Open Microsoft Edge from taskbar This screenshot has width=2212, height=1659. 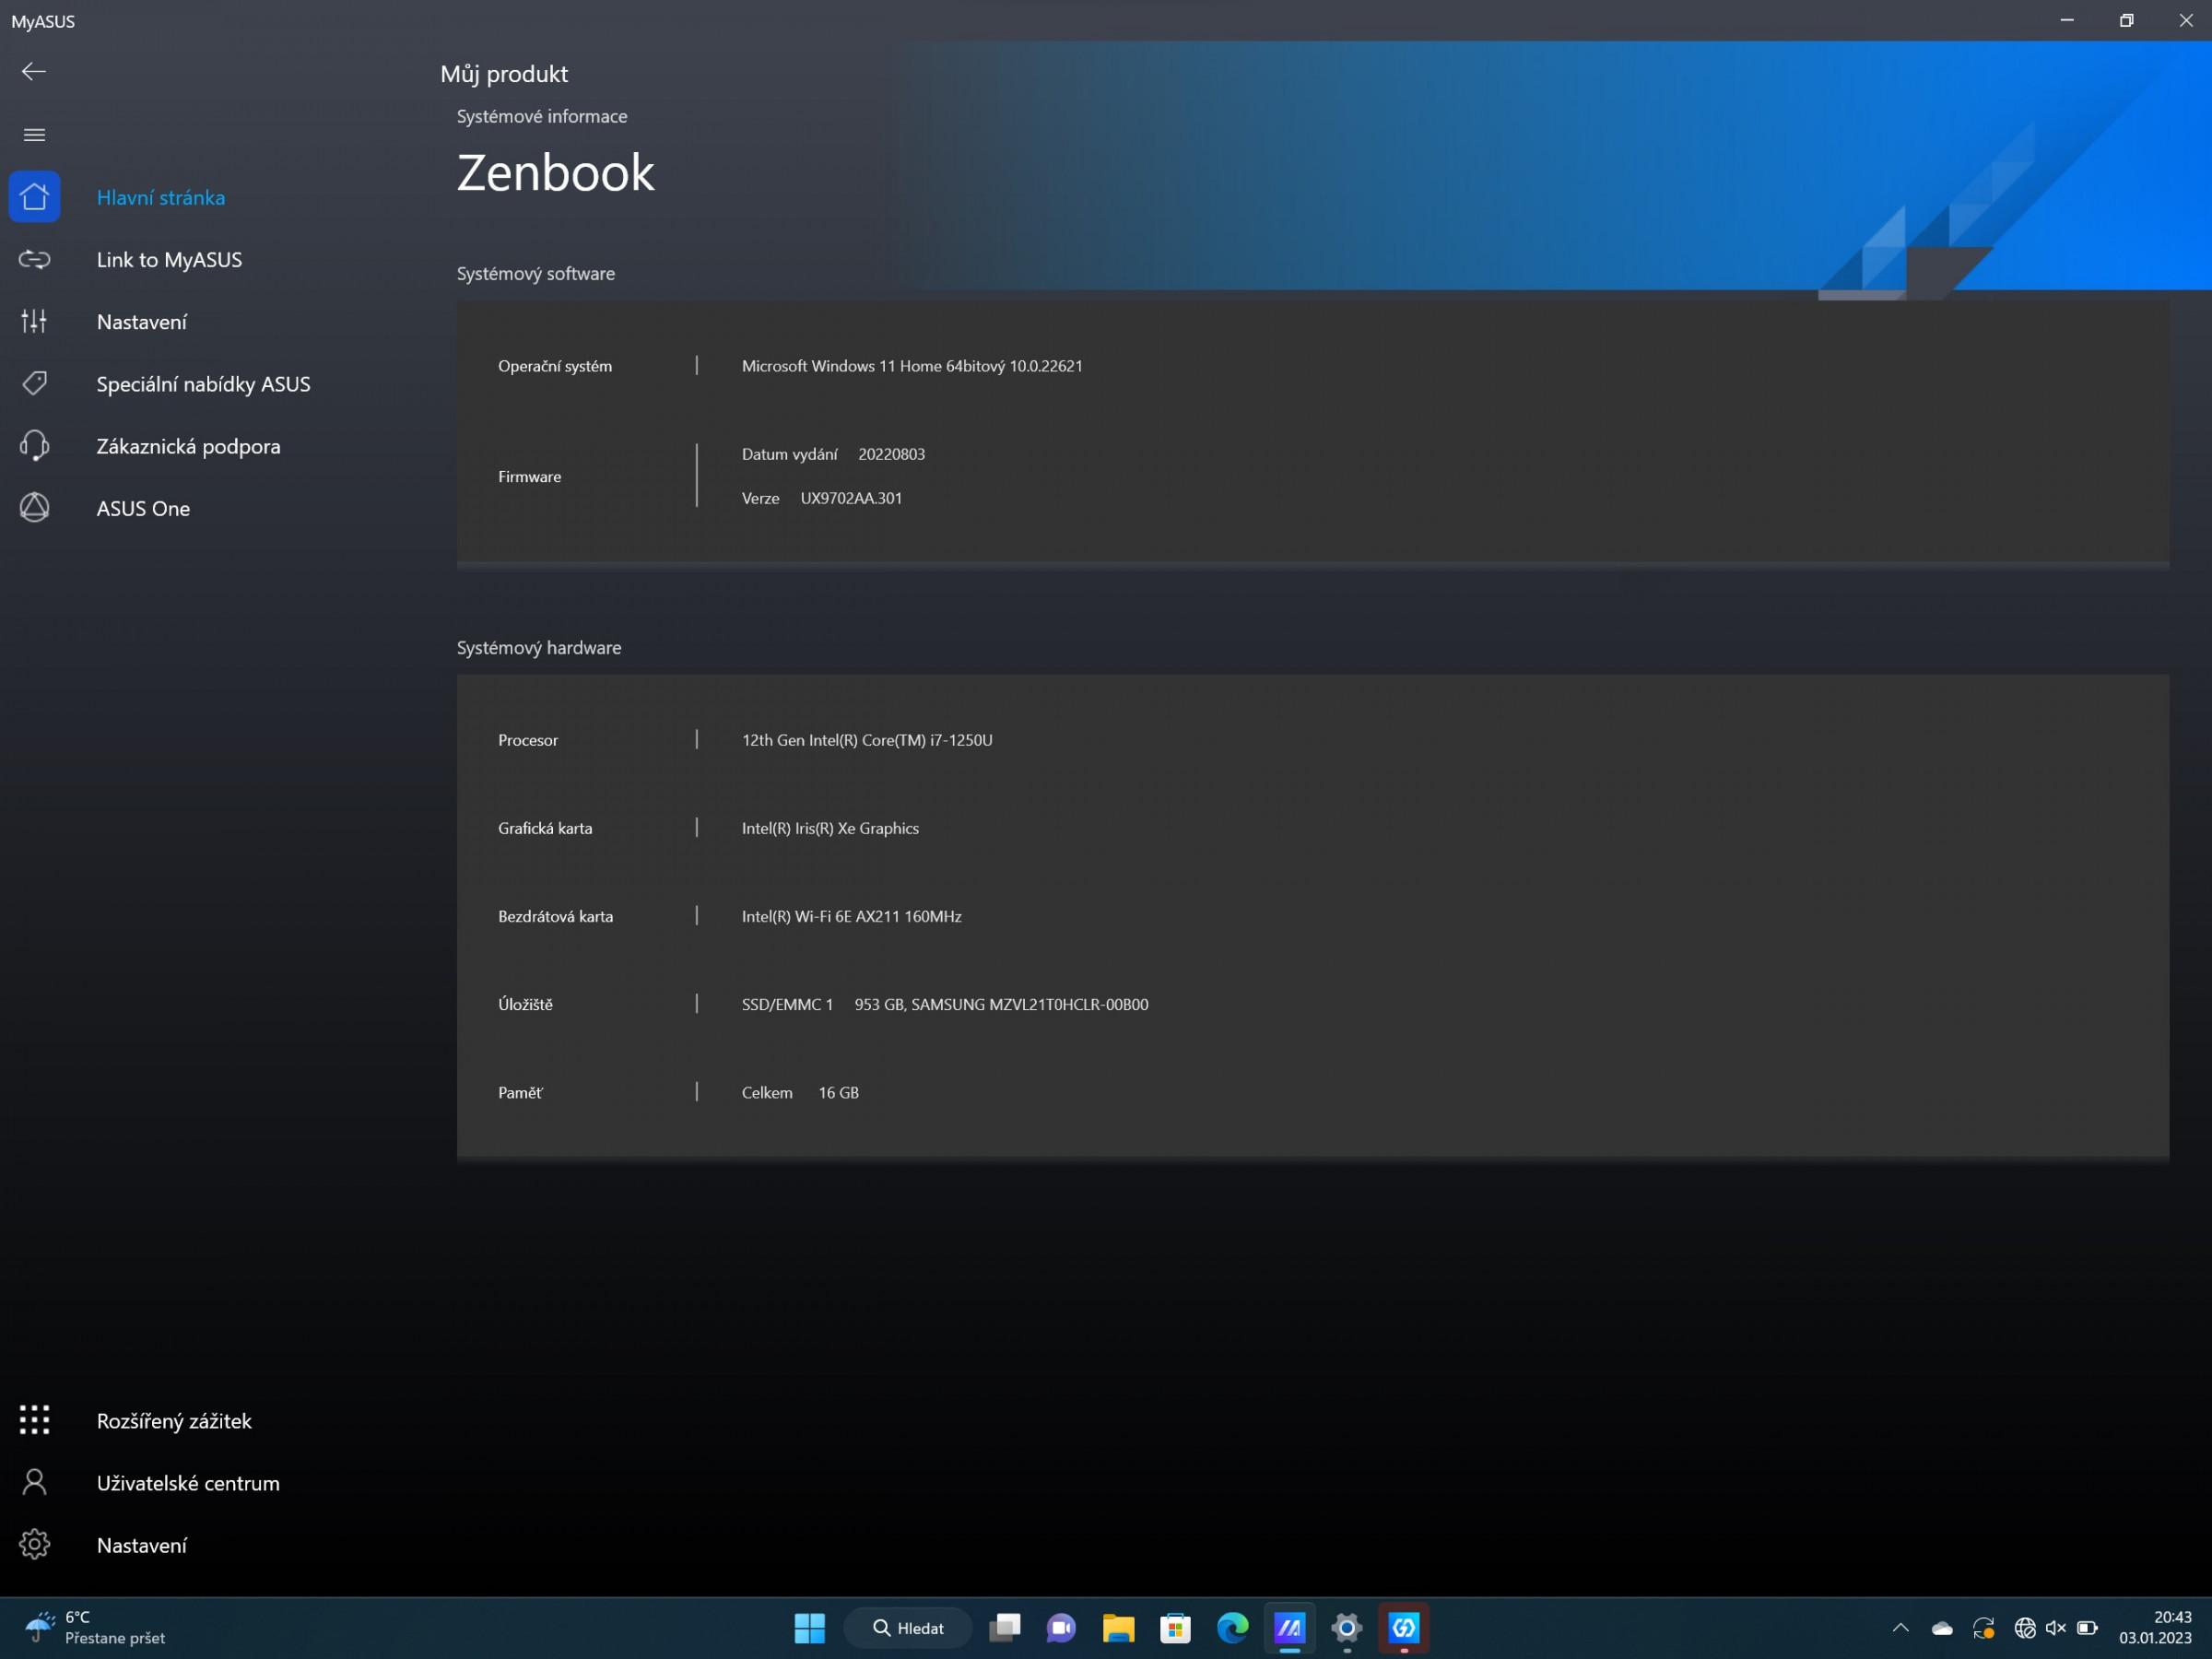1232,1628
